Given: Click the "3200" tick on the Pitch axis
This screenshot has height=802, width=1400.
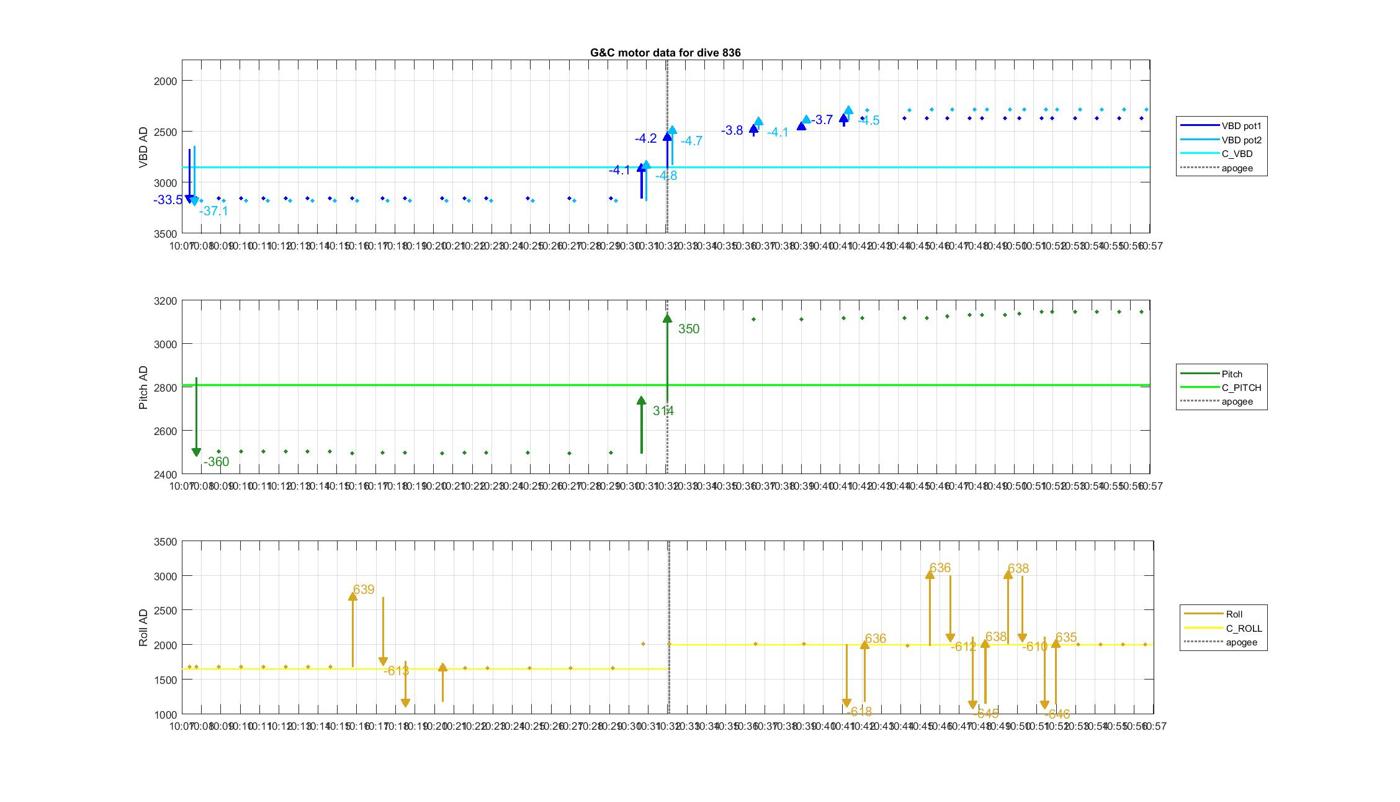Looking at the screenshot, I should click(165, 301).
